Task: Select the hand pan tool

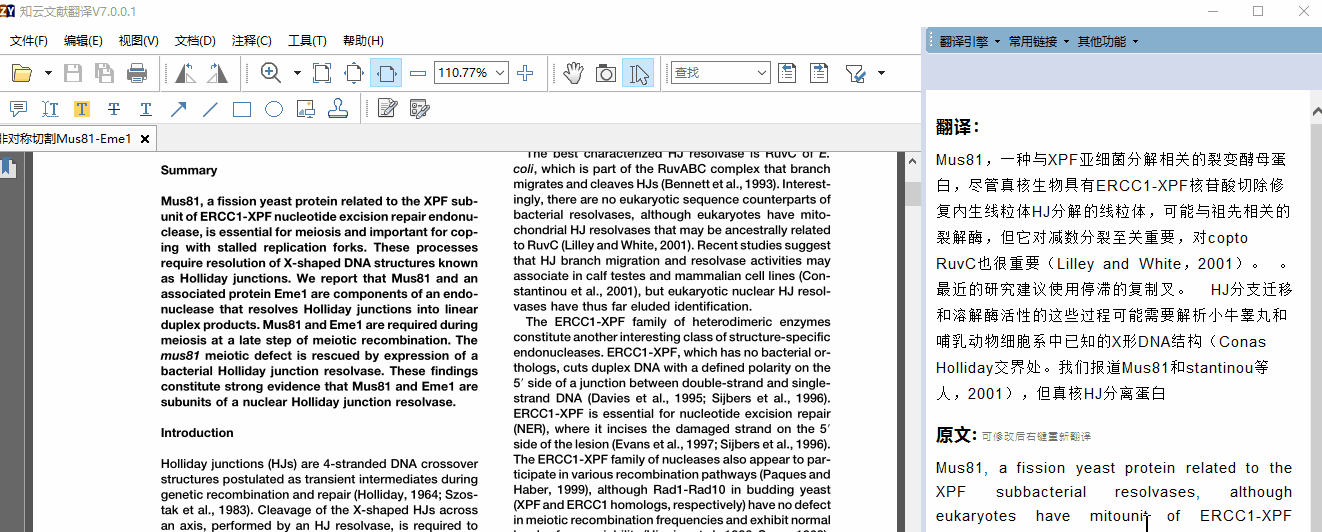Action: coord(573,73)
